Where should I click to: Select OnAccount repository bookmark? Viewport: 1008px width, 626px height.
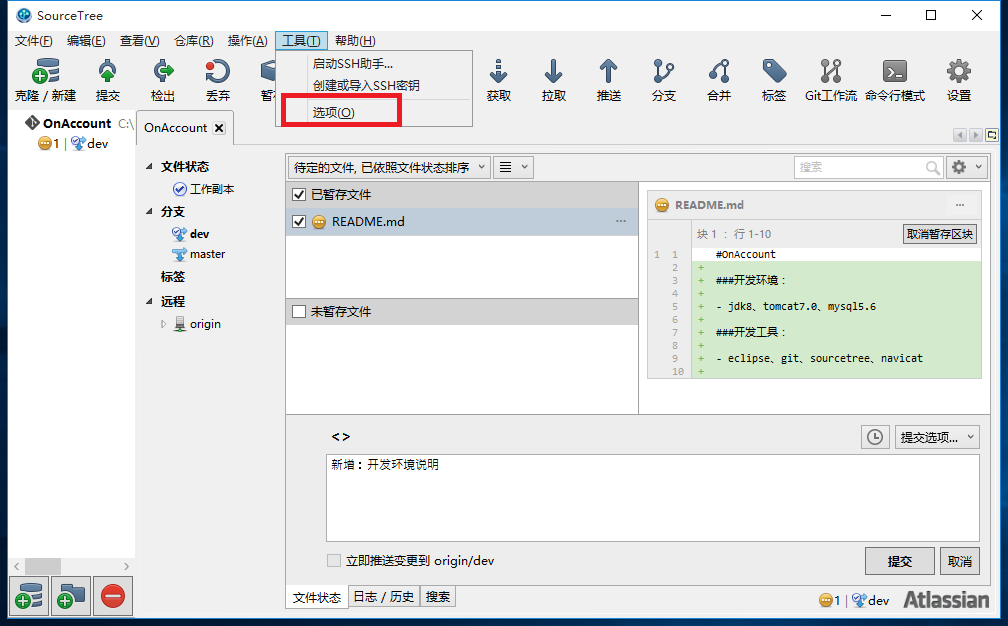tap(76, 123)
